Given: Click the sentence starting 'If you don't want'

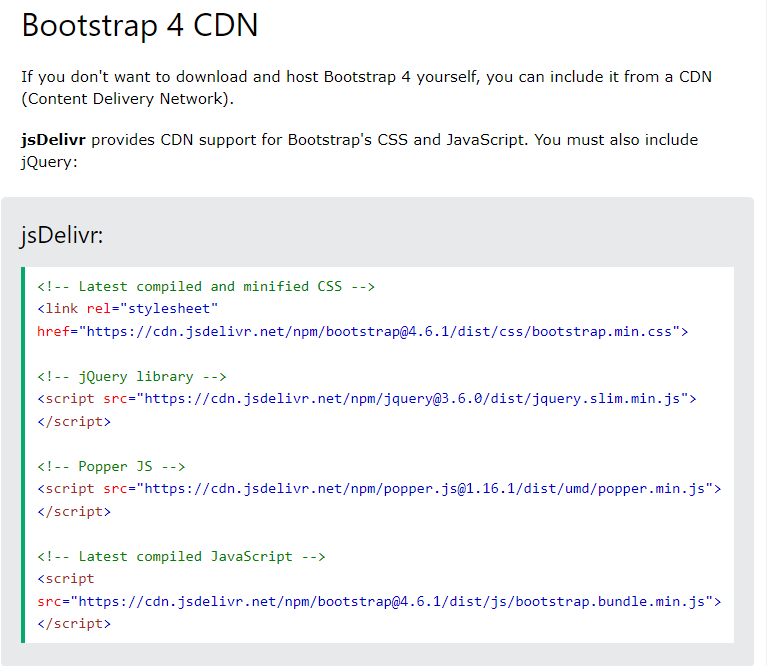Looking at the screenshot, I should [366, 88].
